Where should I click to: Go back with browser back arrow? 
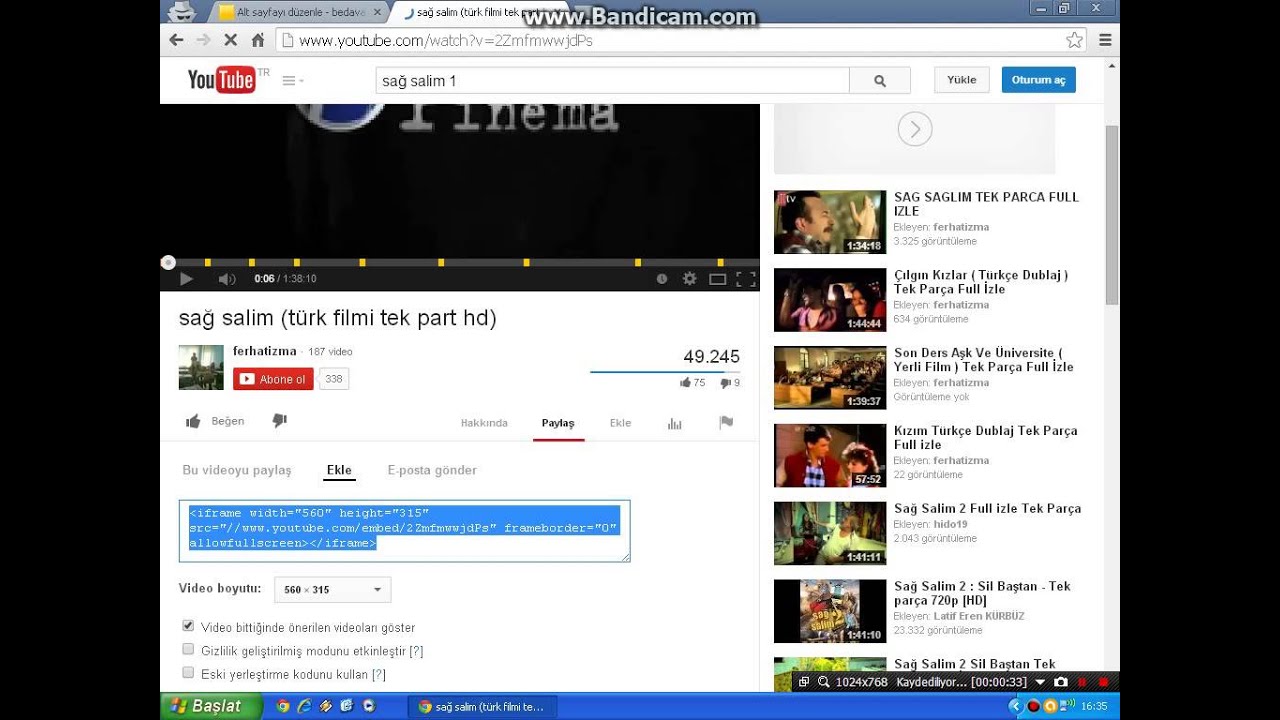(x=177, y=40)
